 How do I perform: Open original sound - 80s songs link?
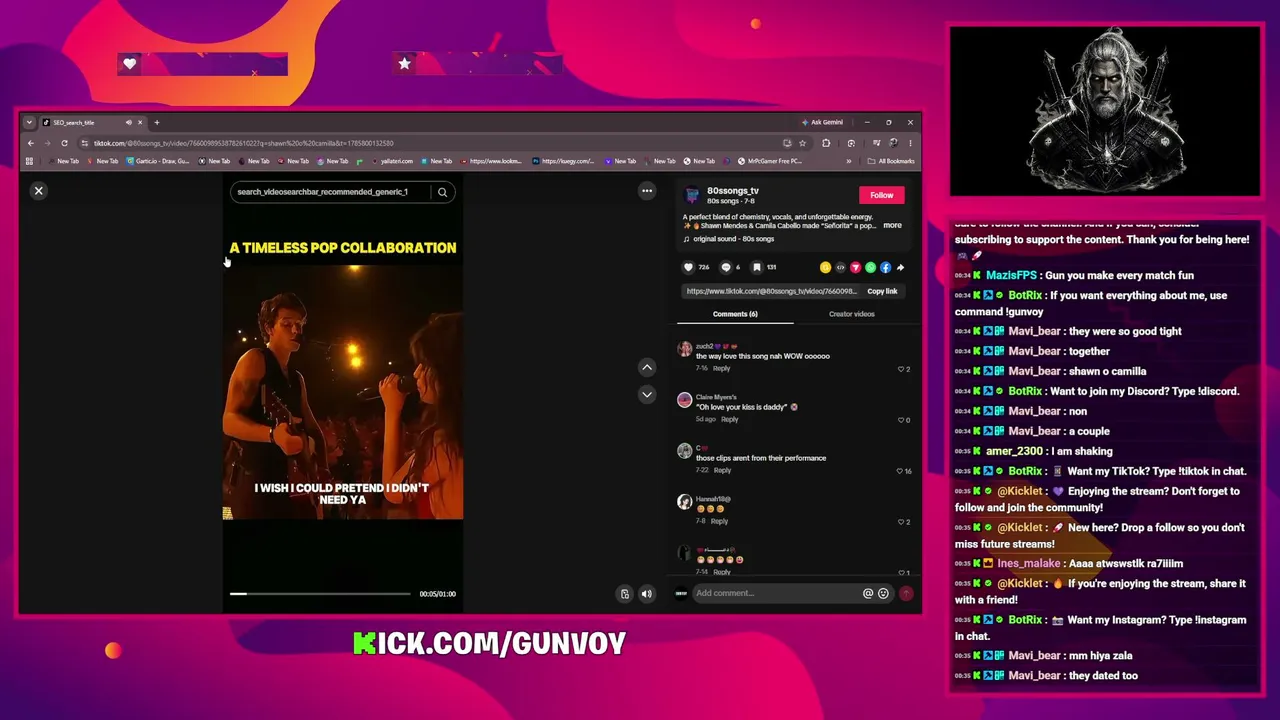[x=735, y=239]
